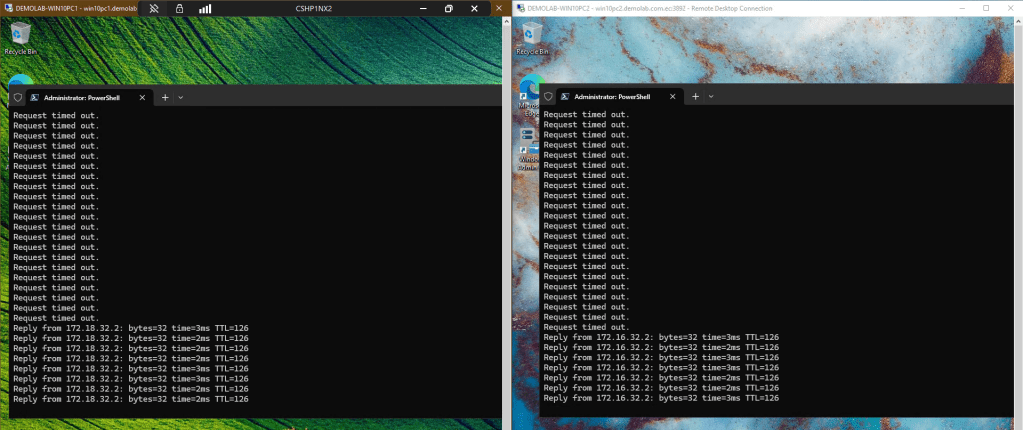Open the Server Manager shortcut on the WIN10PC2 desktop

(x=528, y=133)
